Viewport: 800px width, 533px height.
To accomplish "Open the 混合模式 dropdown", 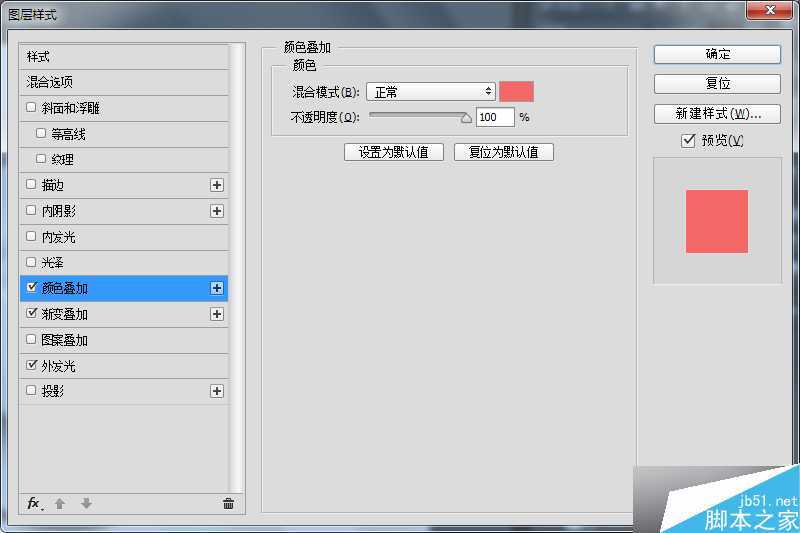I will (x=431, y=92).
